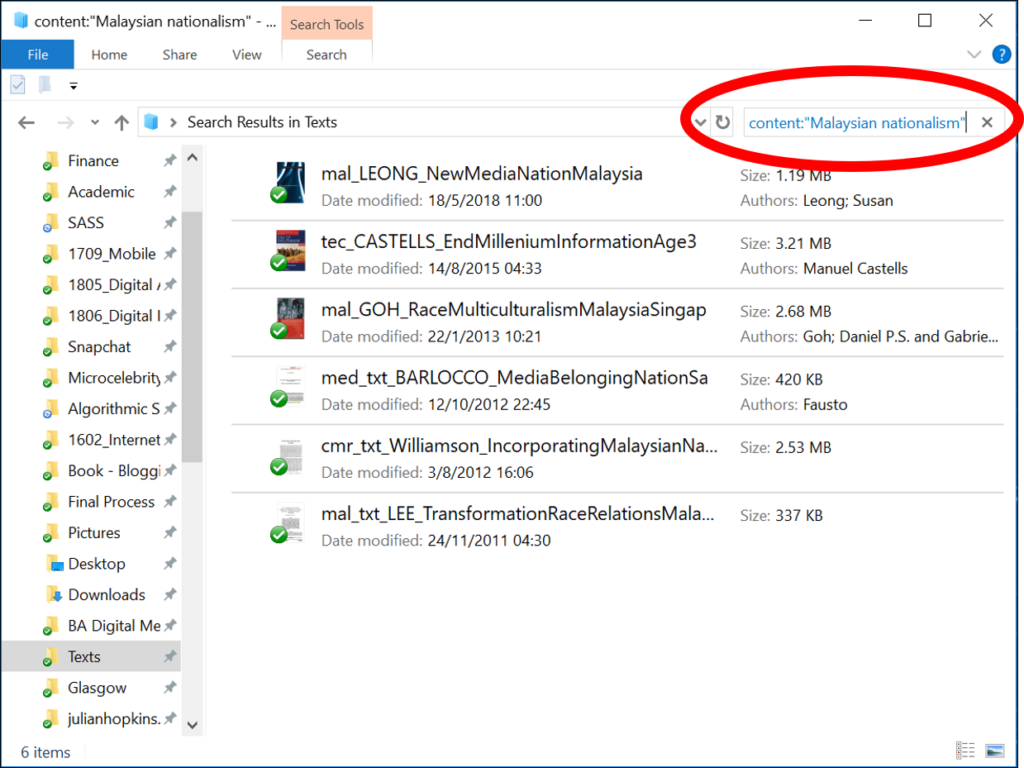
Task: Click the search box with Malaysian nationalism query
Action: [x=857, y=123]
